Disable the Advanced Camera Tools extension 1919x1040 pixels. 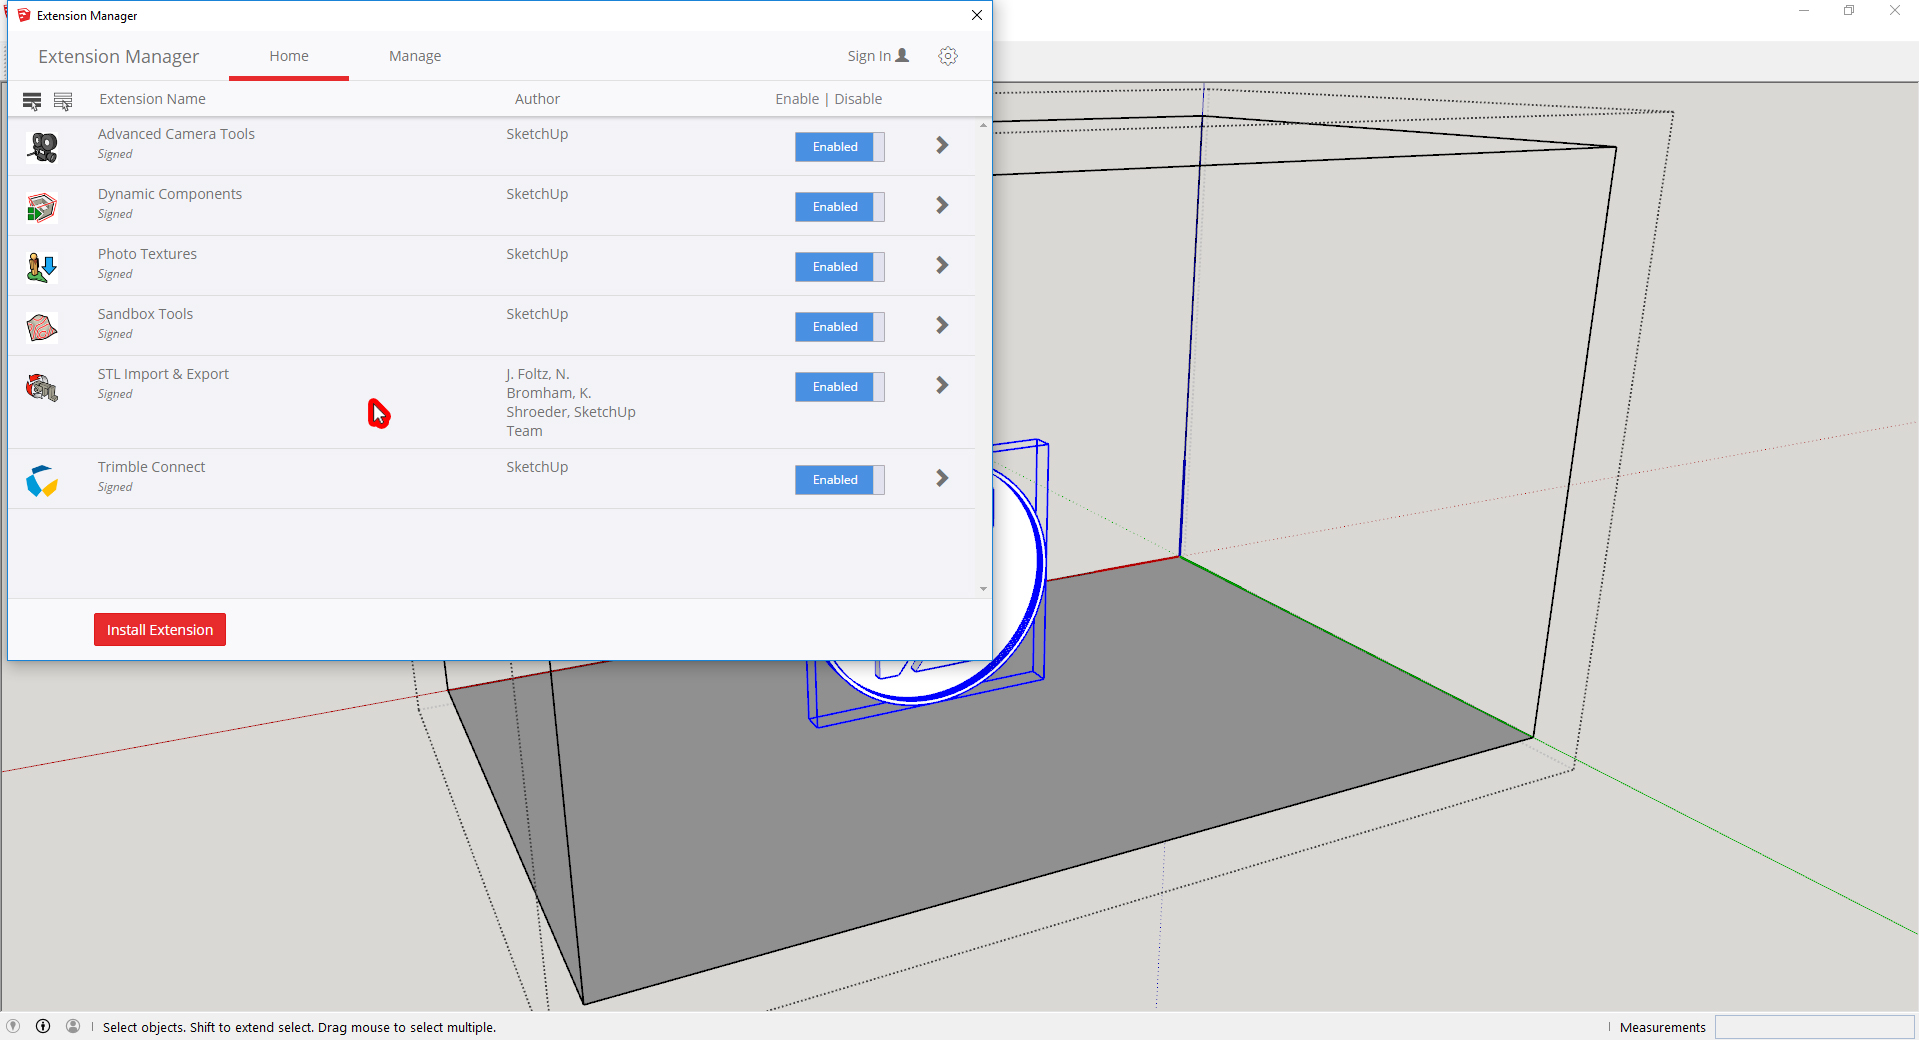pos(839,147)
